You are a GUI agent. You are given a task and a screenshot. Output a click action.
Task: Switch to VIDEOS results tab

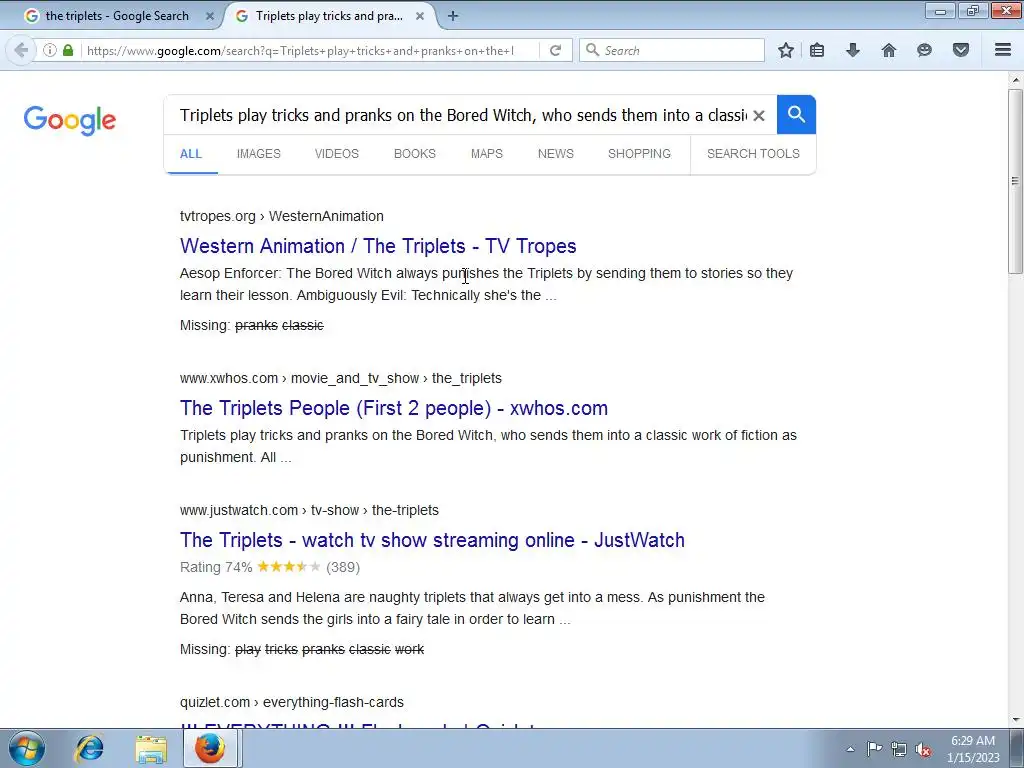pyautogui.click(x=337, y=153)
